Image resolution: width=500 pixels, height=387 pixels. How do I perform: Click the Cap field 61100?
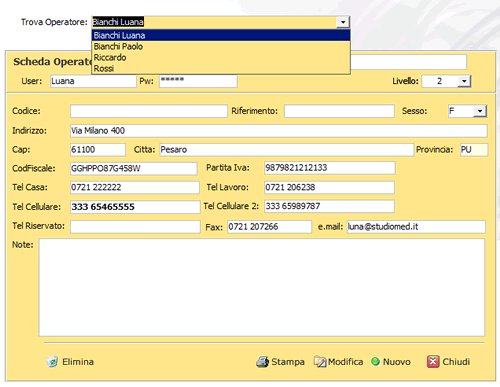click(x=98, y=150)
